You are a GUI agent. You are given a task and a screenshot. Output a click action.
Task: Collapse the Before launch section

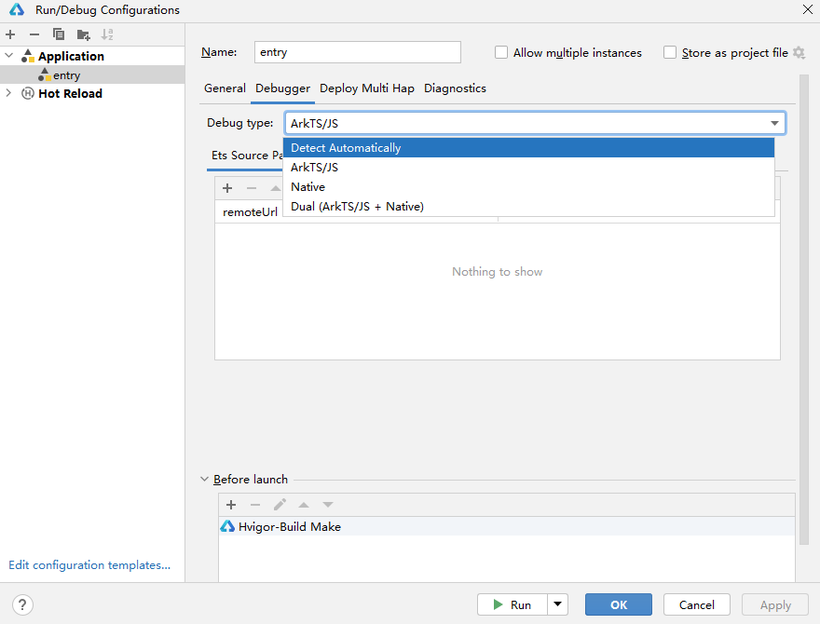[x=204, y=479]
